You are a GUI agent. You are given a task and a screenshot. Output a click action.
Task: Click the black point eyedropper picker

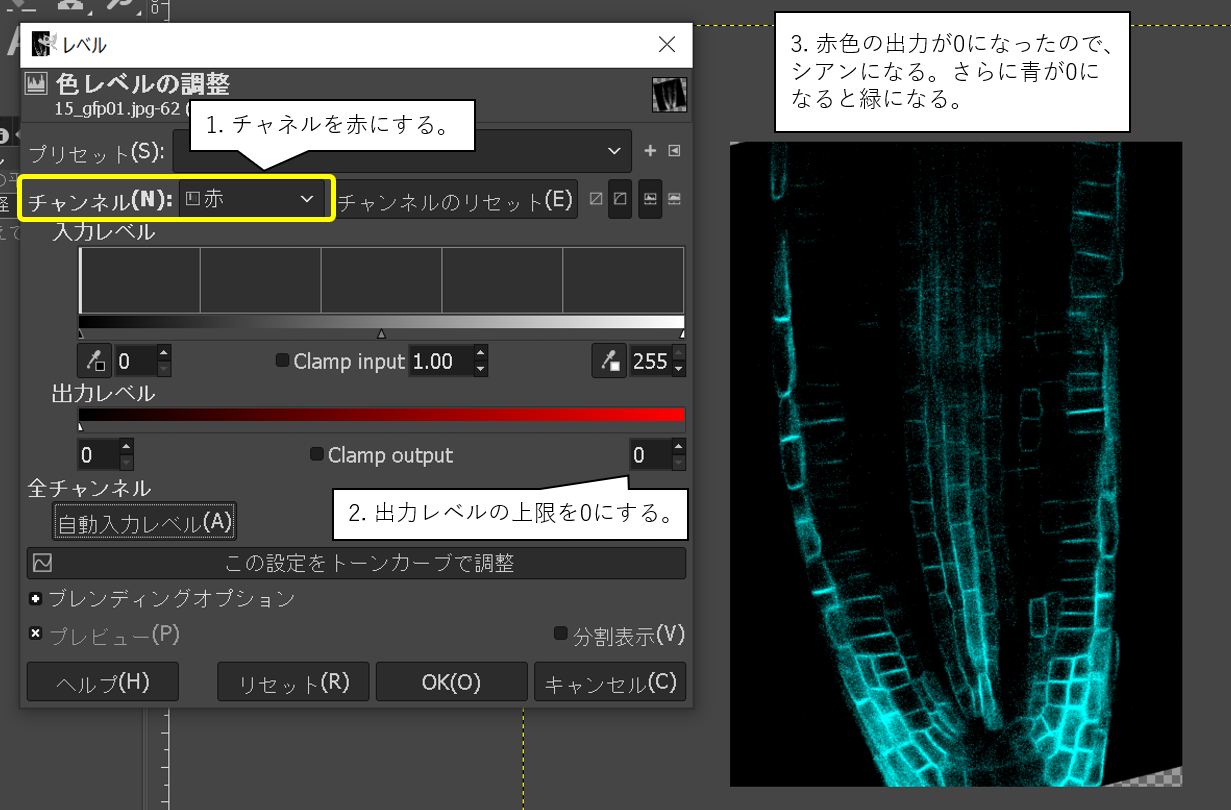(96, 361)
